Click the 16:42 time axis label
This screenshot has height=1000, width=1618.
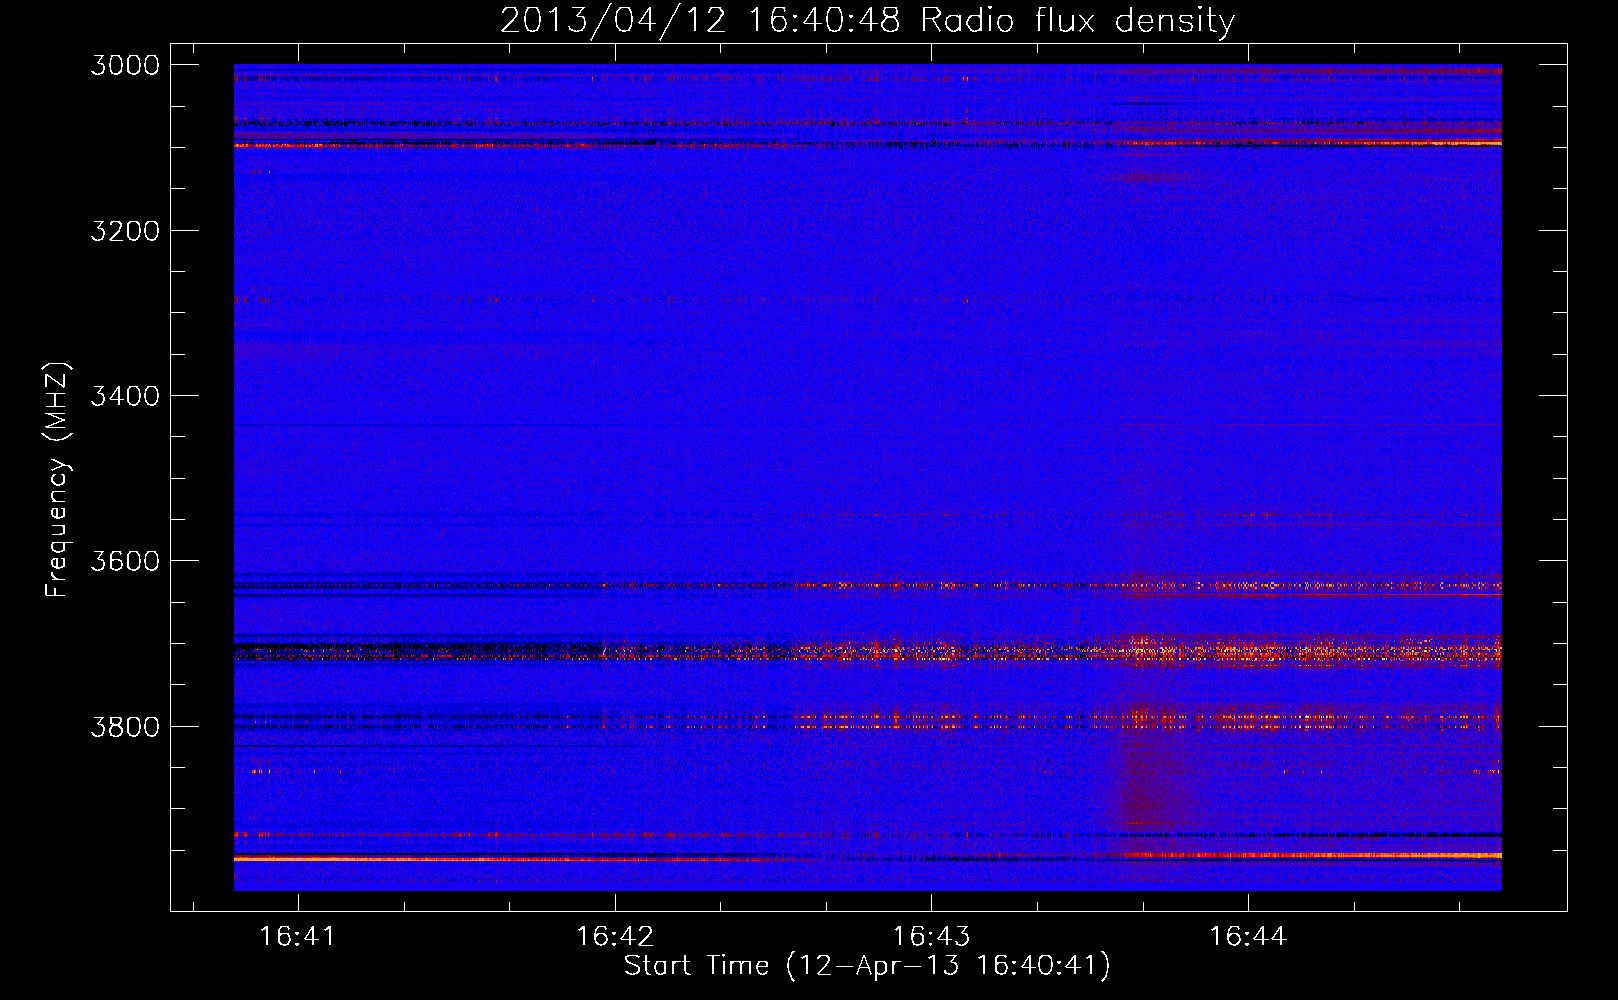click(615, 936)
